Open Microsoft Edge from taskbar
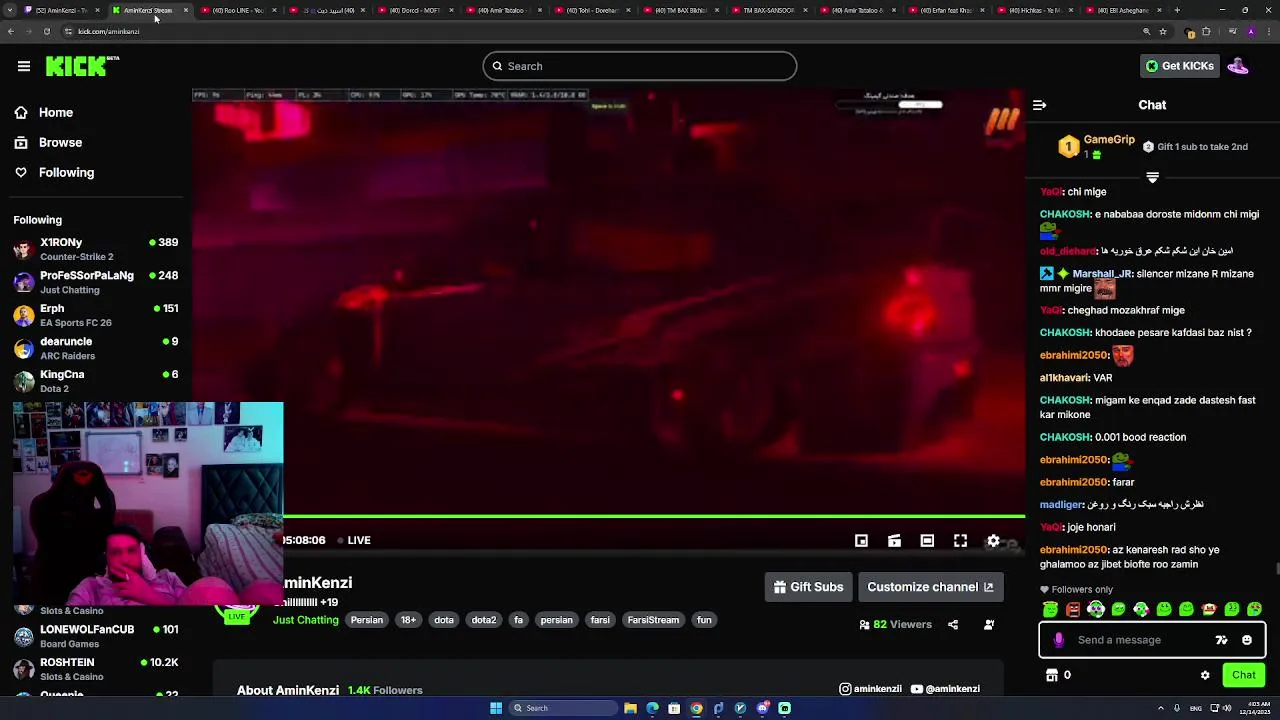The image size is (1280, 720). click(652, 708)
